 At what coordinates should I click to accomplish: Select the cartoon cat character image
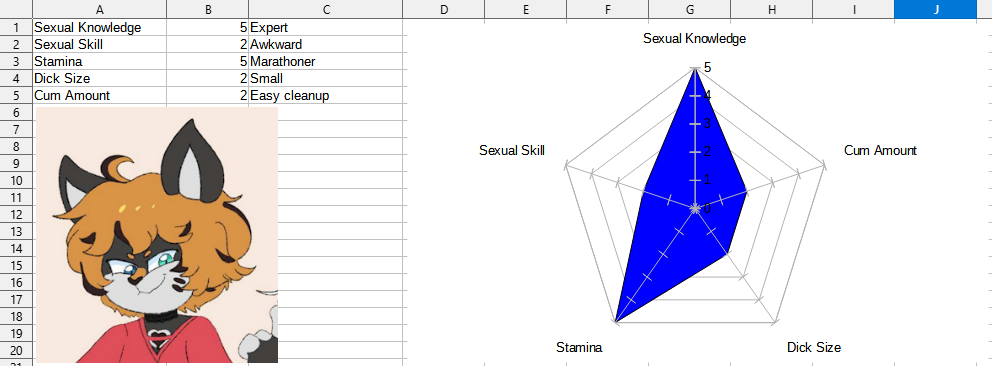pyautogui.click(x=157, y=235)
